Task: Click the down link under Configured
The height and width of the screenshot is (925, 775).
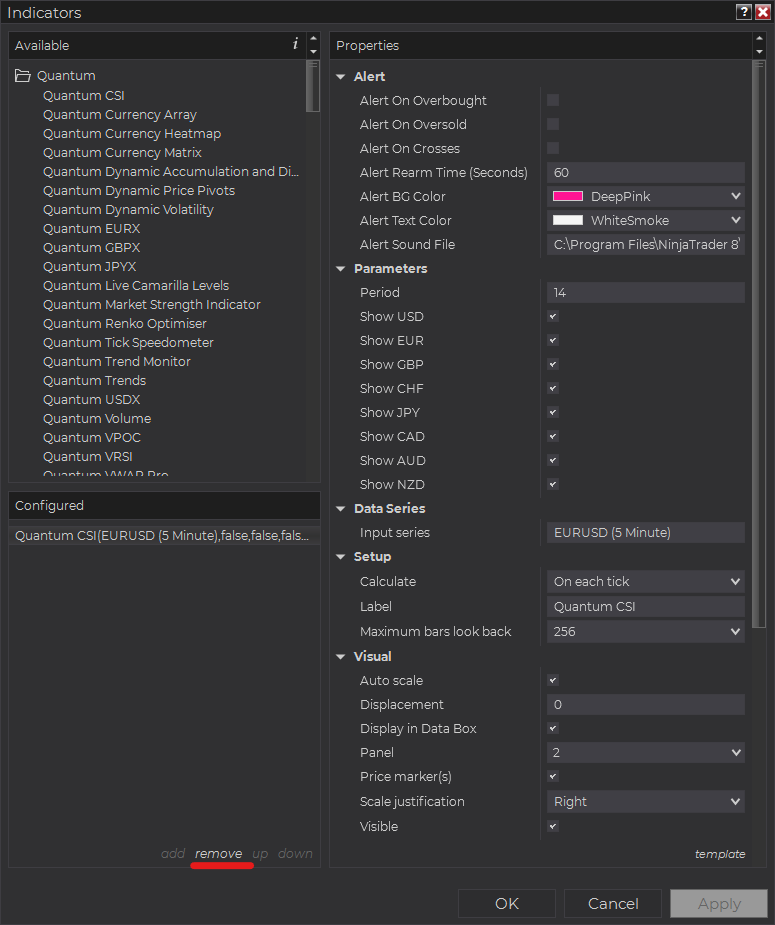Action: [x=295, y=854]
